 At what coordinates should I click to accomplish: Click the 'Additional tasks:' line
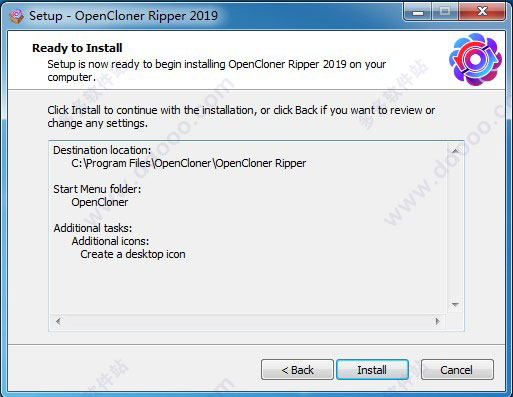pos(93,228)
